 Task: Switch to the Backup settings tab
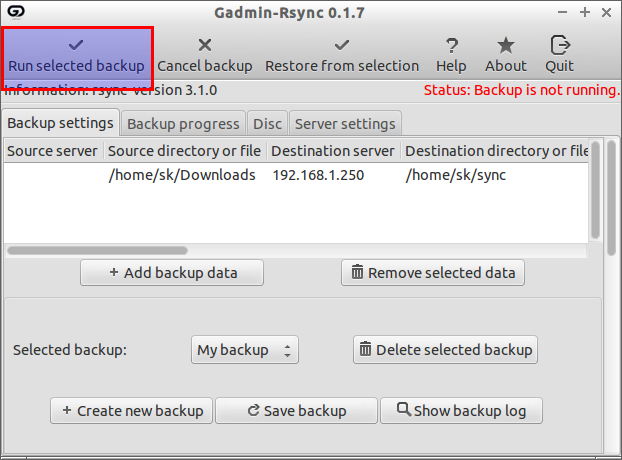click(x=61, y=123)
